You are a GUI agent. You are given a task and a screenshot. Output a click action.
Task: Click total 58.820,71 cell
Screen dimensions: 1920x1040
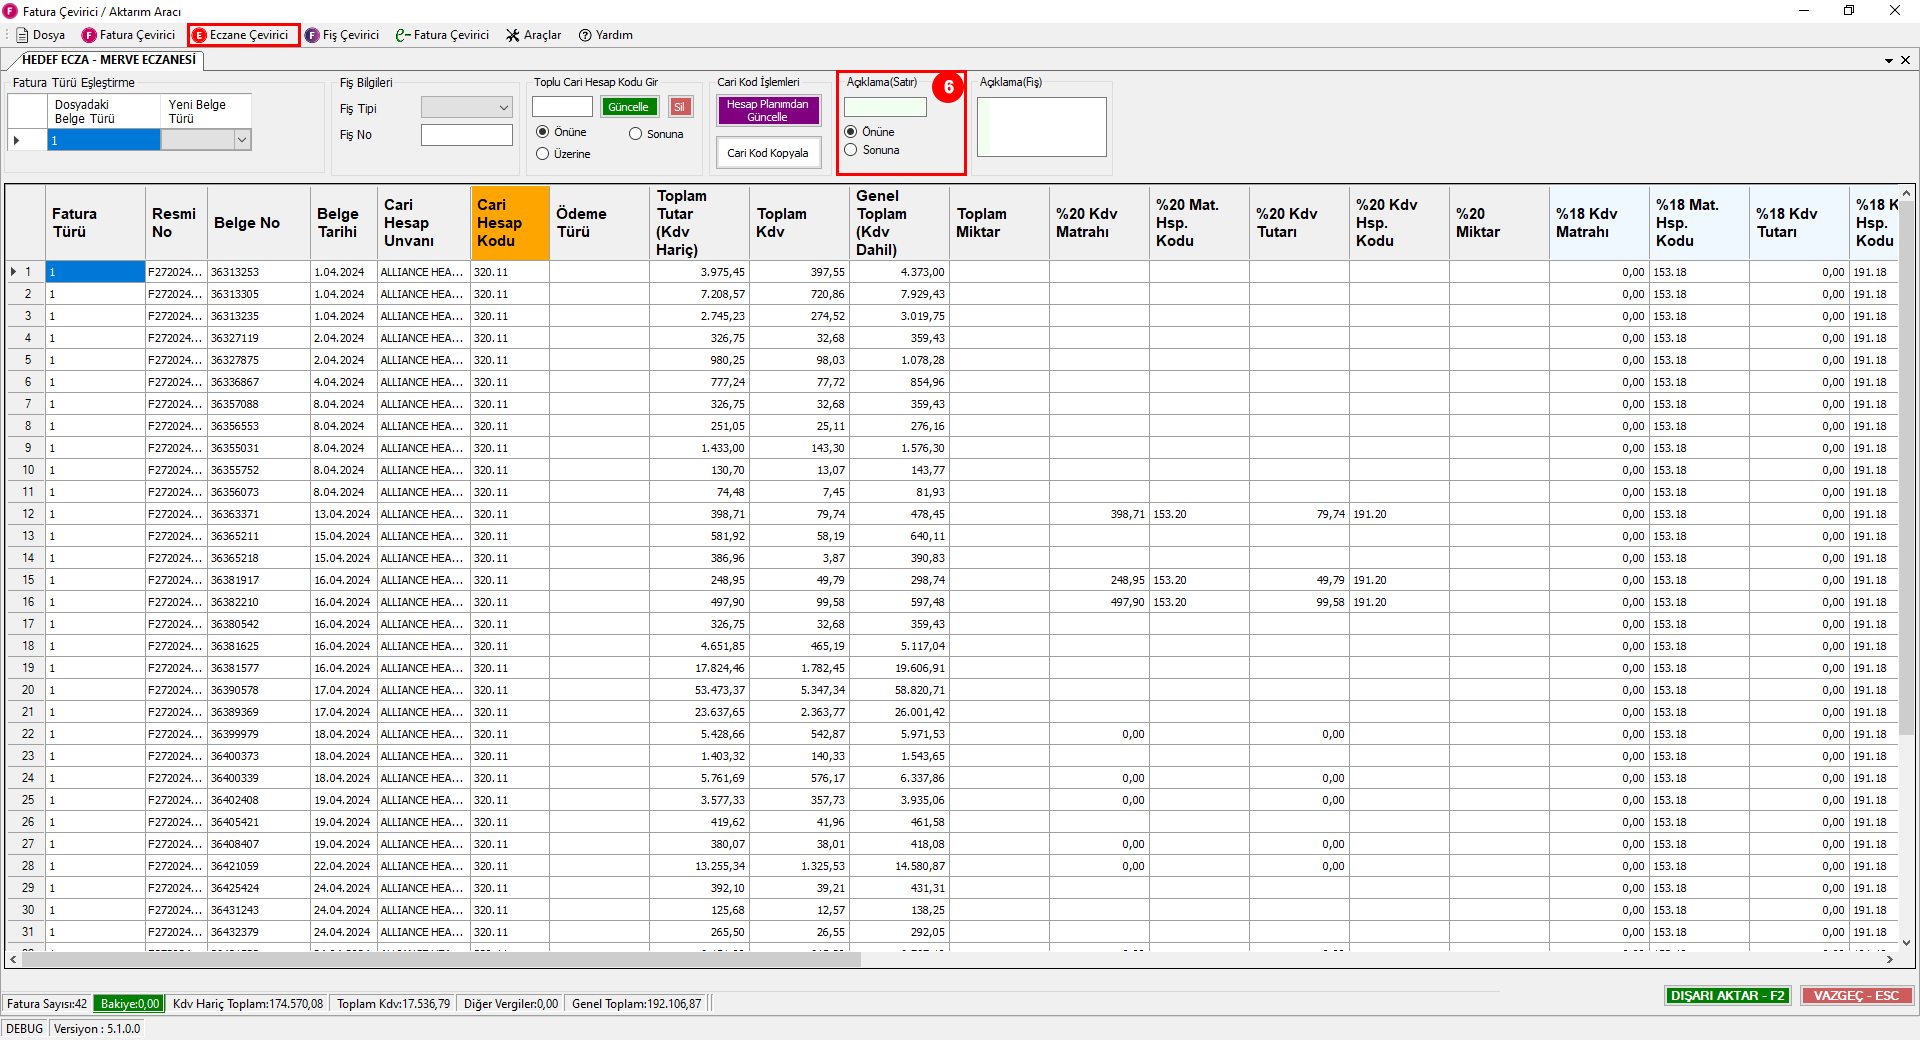pyautogui.click(x=899, y=690)
